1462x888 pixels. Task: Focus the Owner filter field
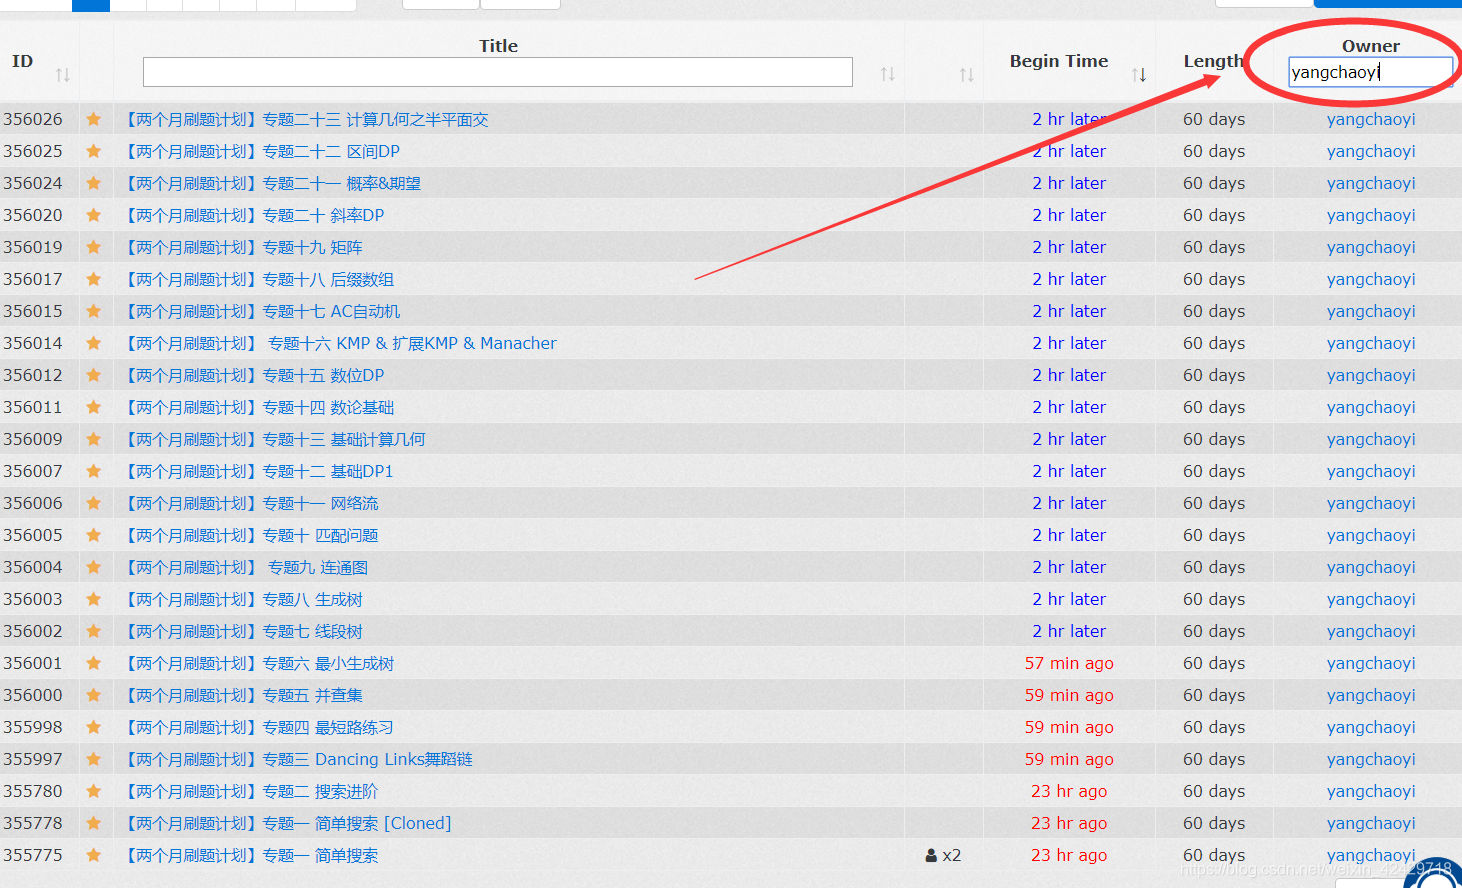(1370, 72)
